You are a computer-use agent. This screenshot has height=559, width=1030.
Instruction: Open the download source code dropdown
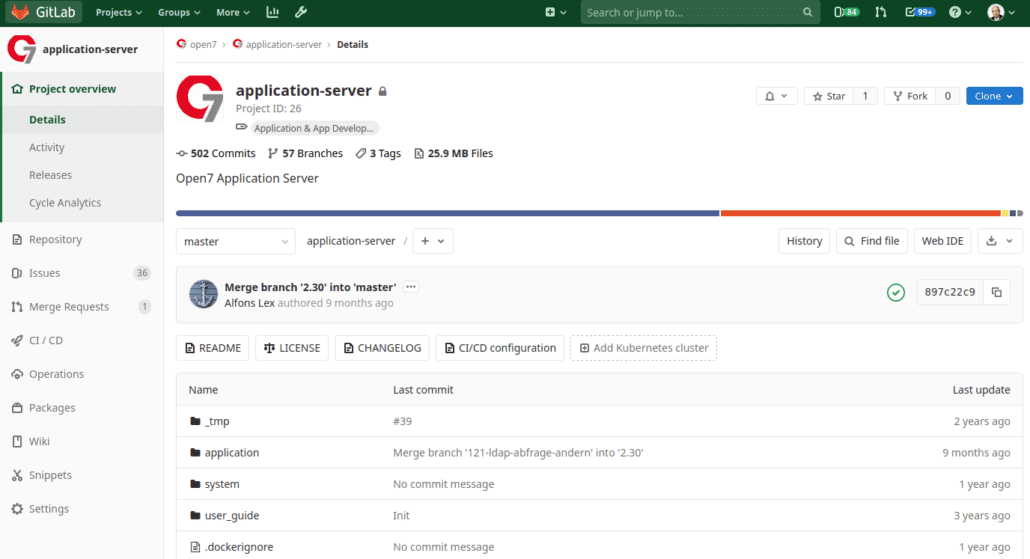click(1000, 241)
